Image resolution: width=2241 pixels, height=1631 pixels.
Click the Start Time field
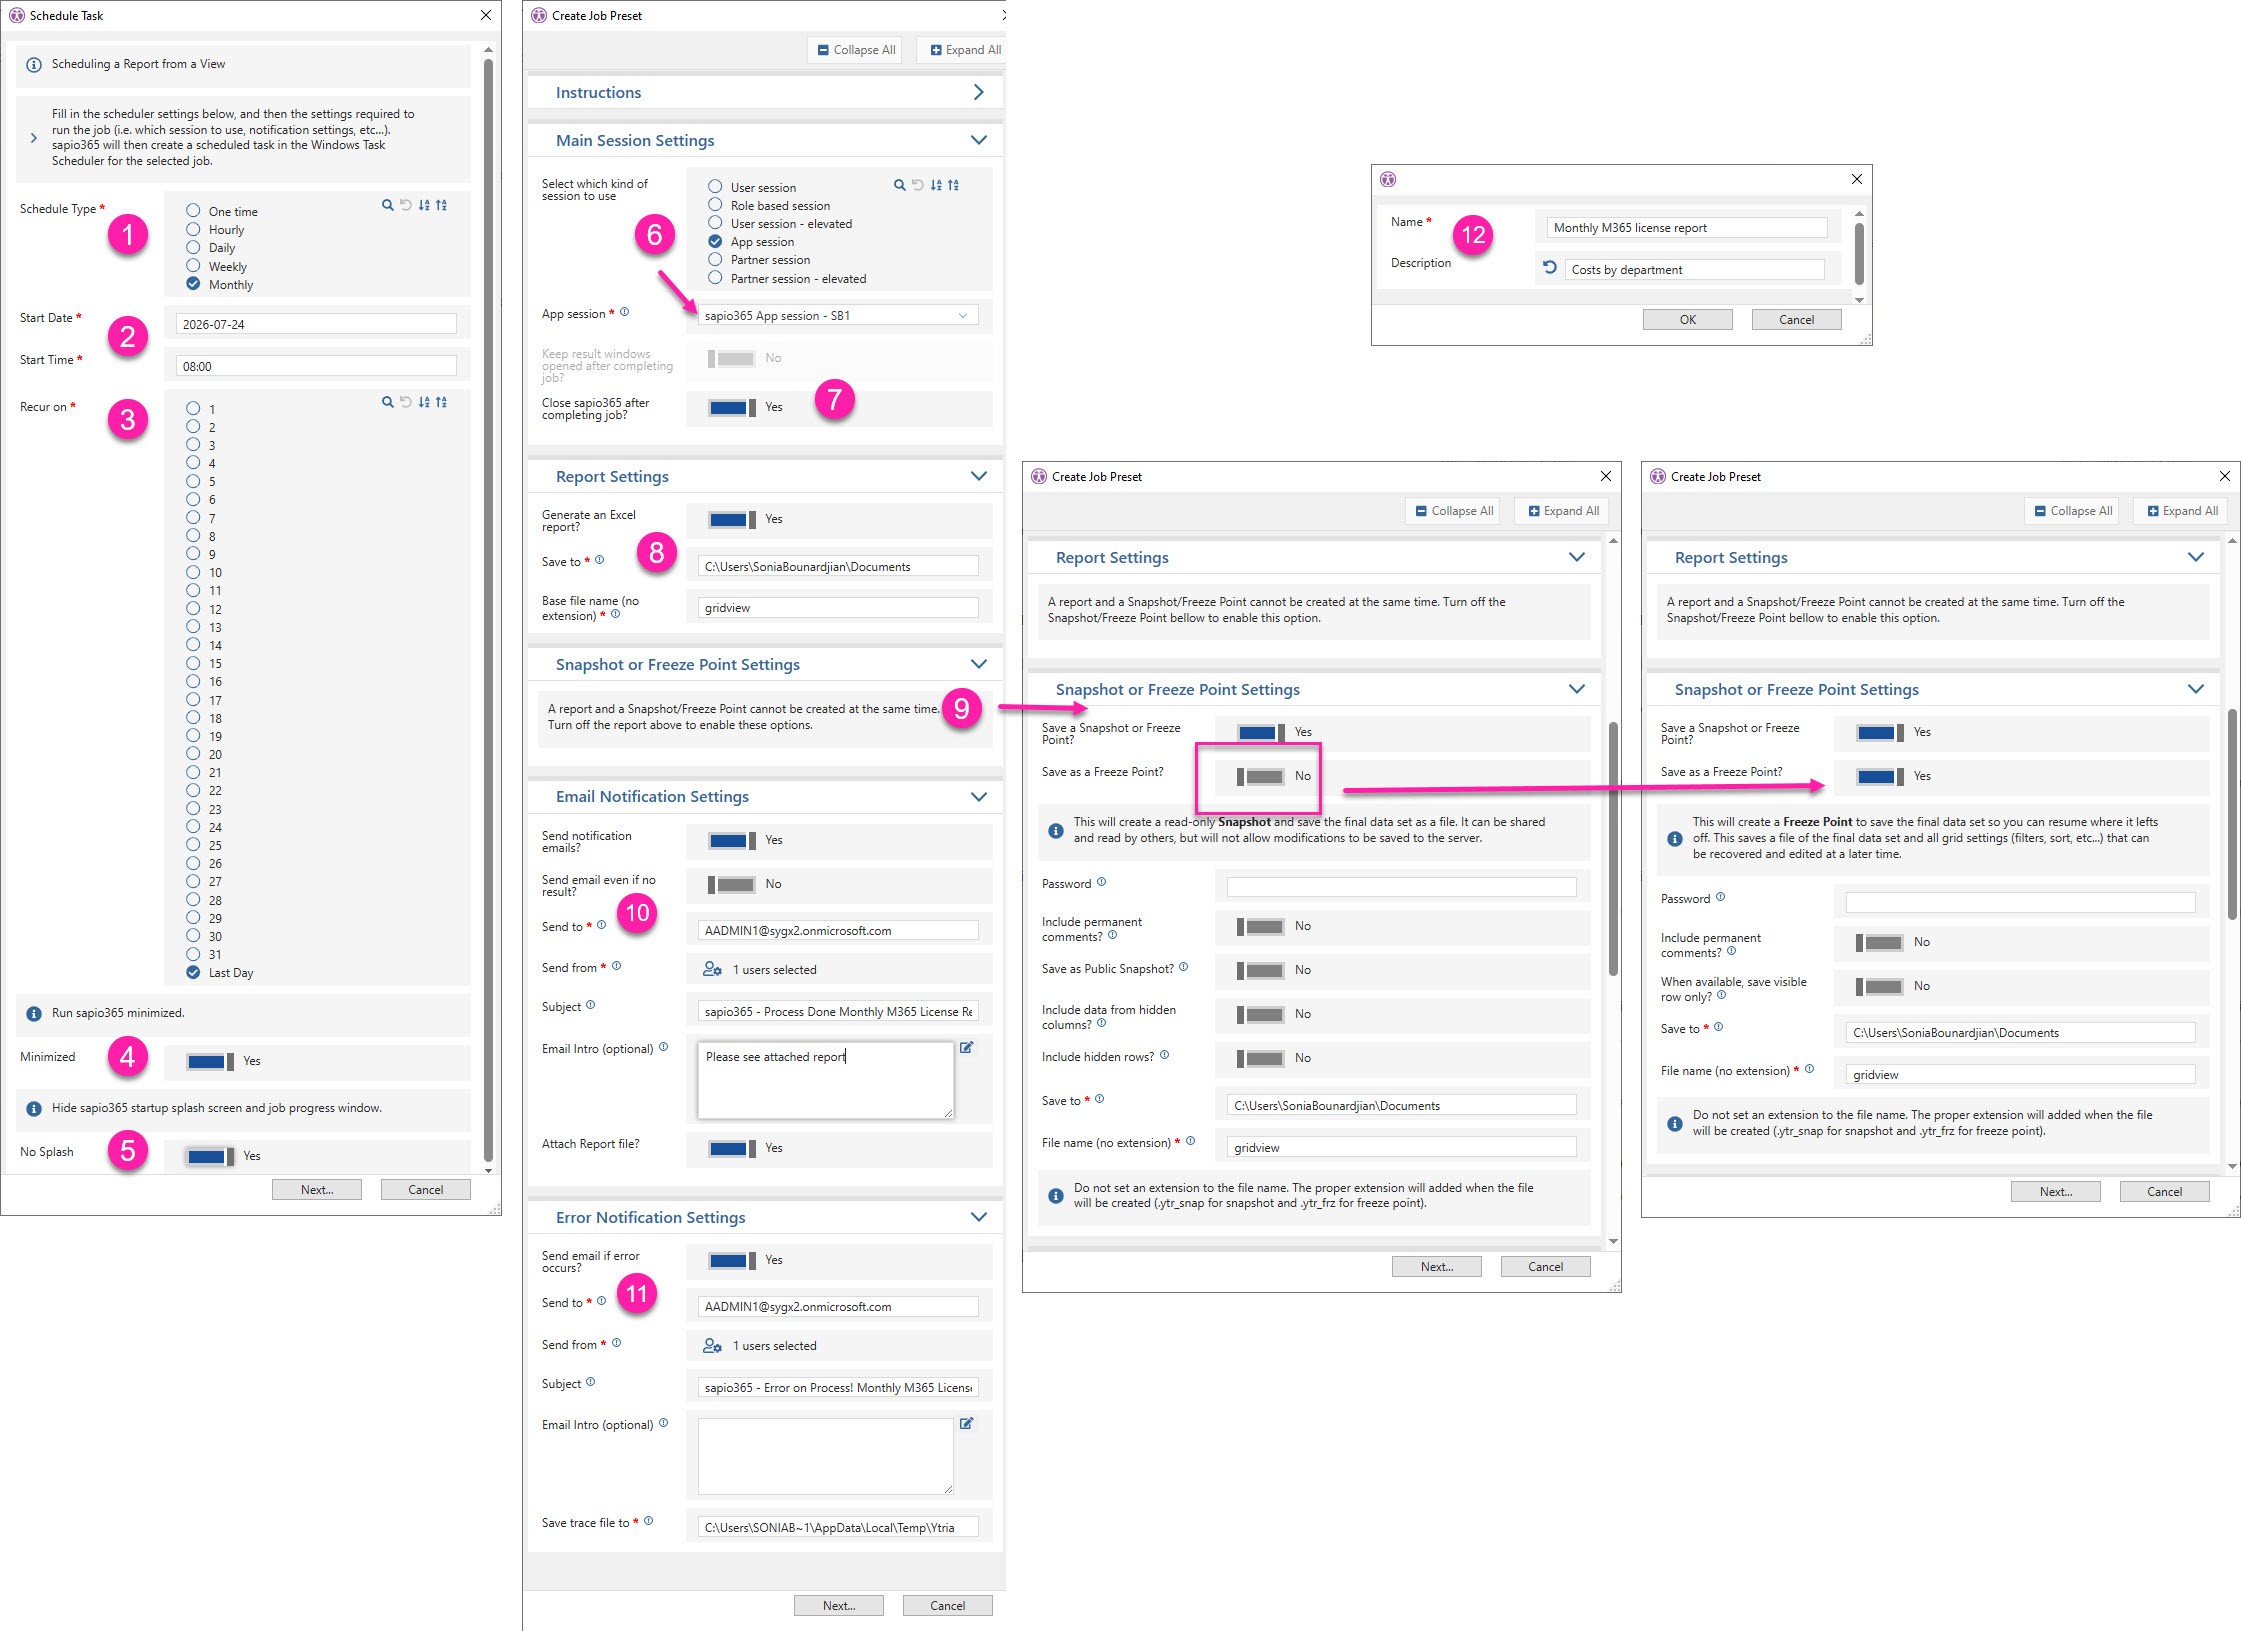click(x=316, y=366)
